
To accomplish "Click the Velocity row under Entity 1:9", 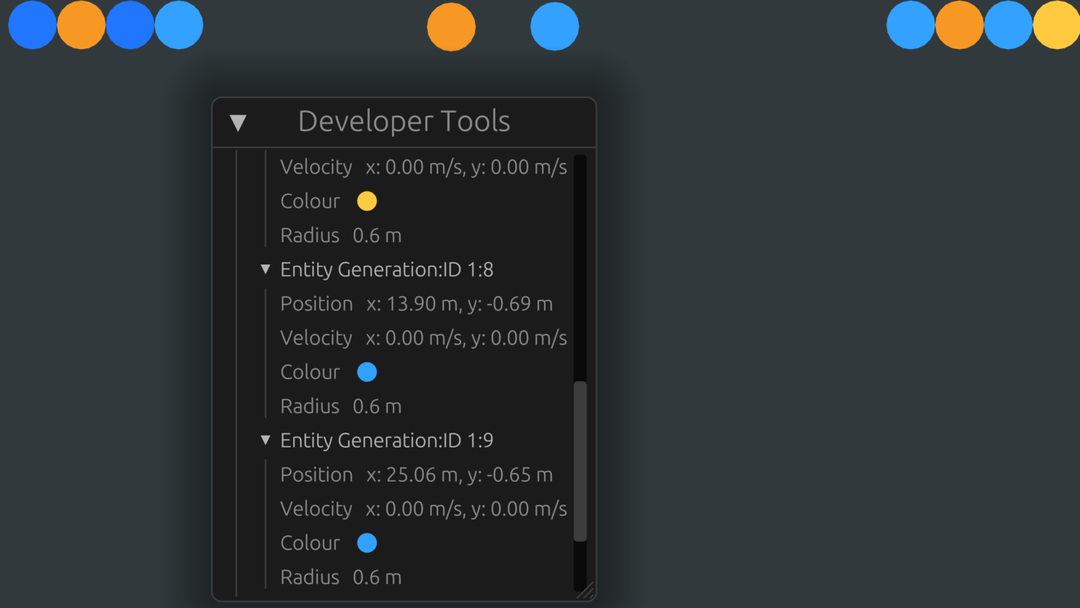I will tap(424, 508).
